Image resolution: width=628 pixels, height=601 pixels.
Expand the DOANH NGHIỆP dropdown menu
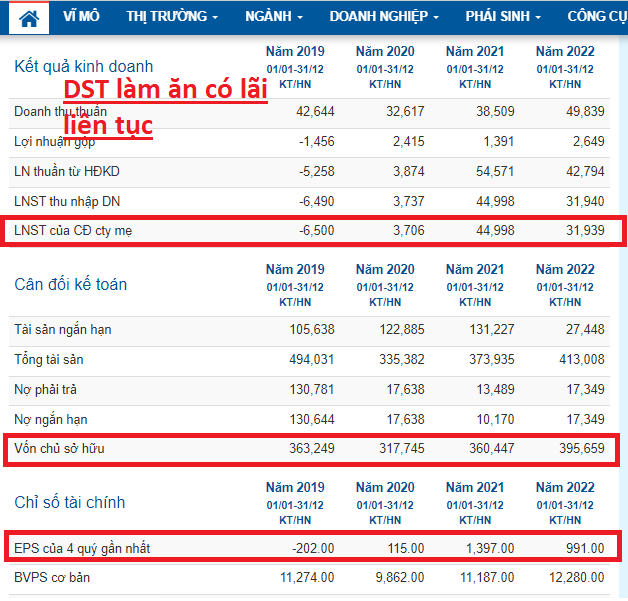click(384, 16)
